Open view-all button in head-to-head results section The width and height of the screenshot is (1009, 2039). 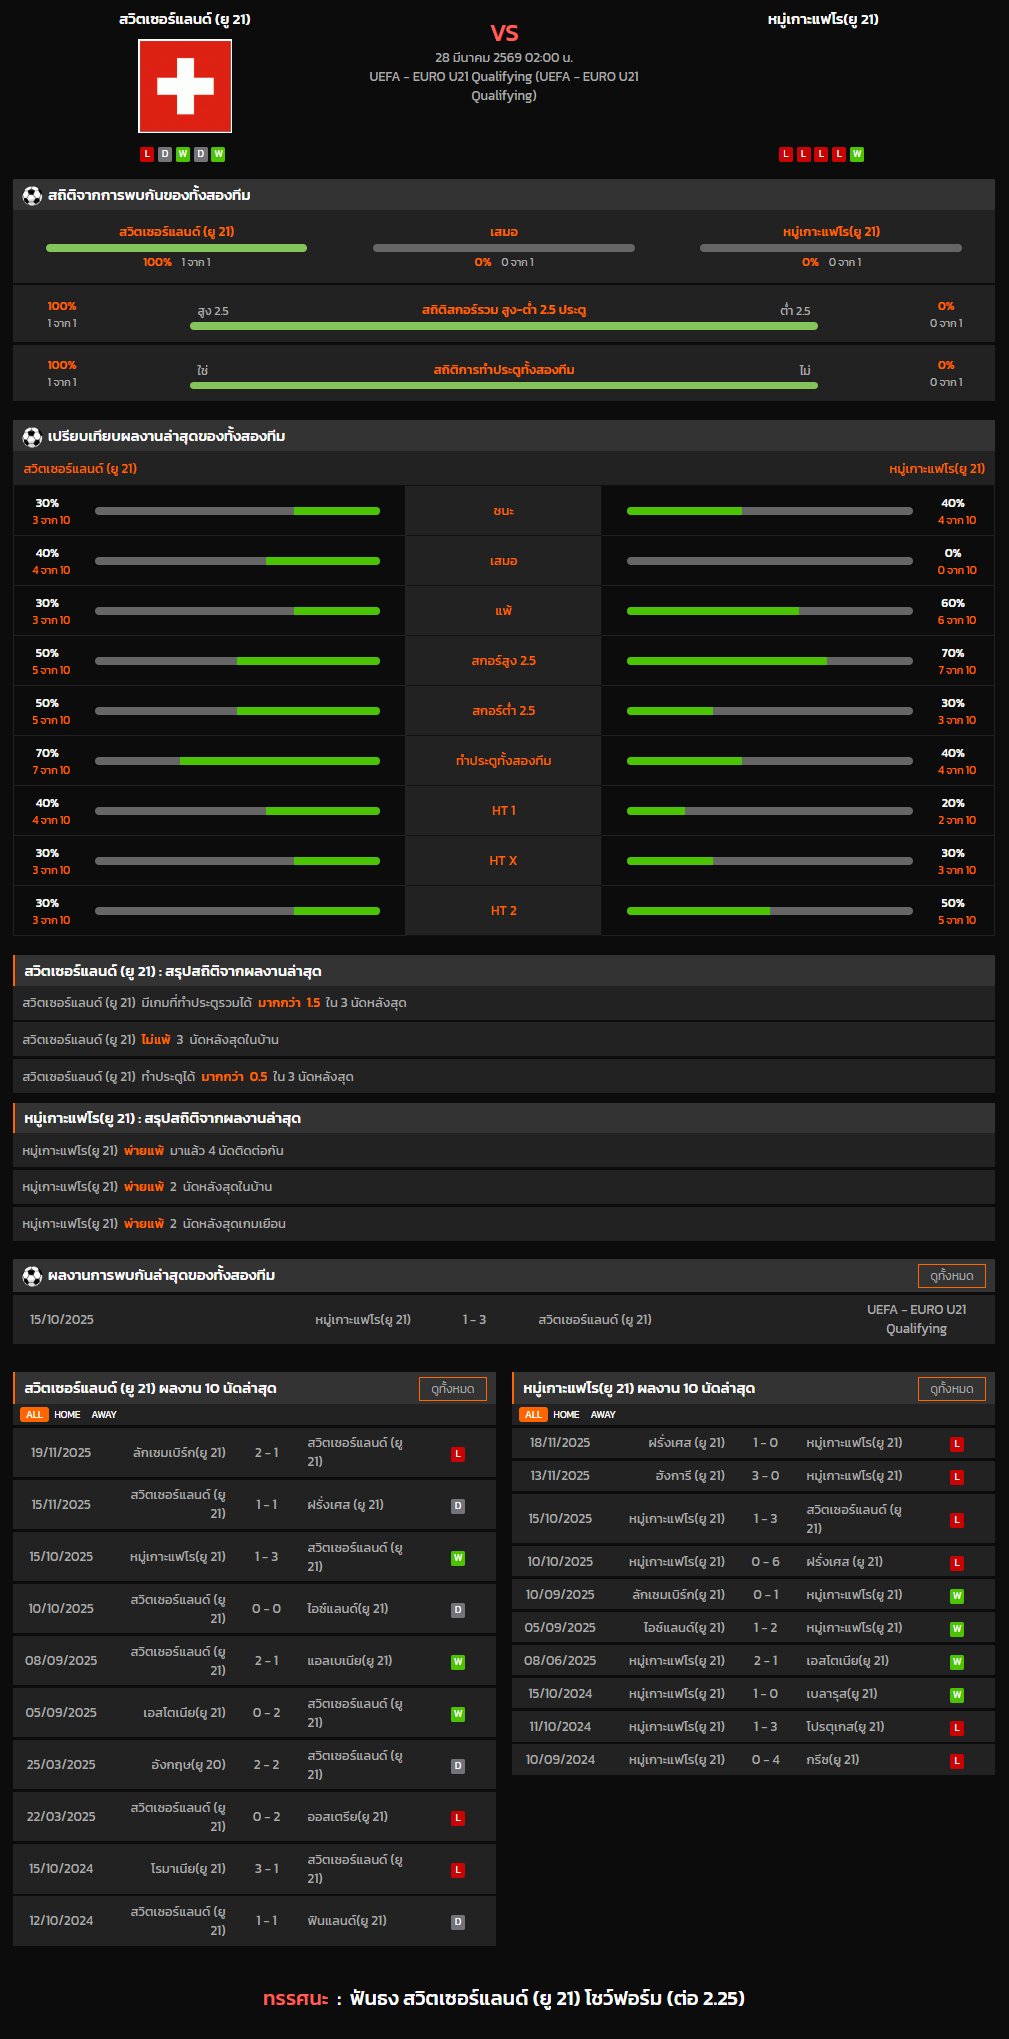pos(951,1276)
